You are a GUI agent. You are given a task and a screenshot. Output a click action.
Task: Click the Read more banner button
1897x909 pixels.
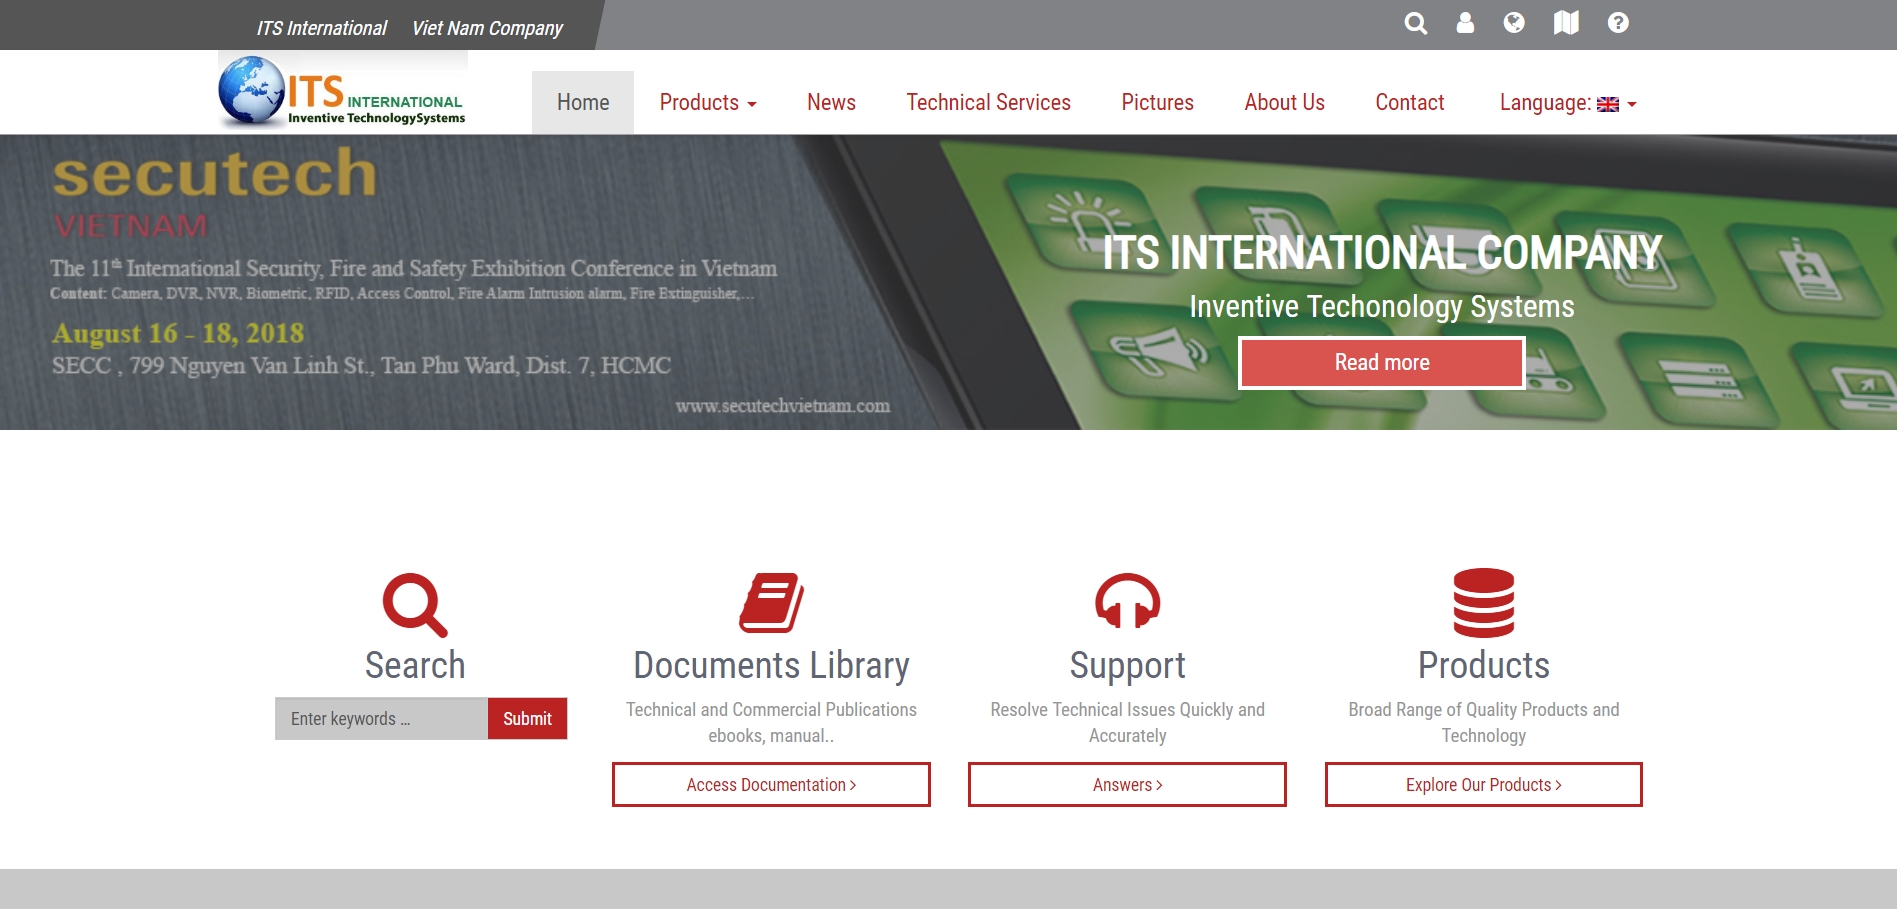[1382, 362]
